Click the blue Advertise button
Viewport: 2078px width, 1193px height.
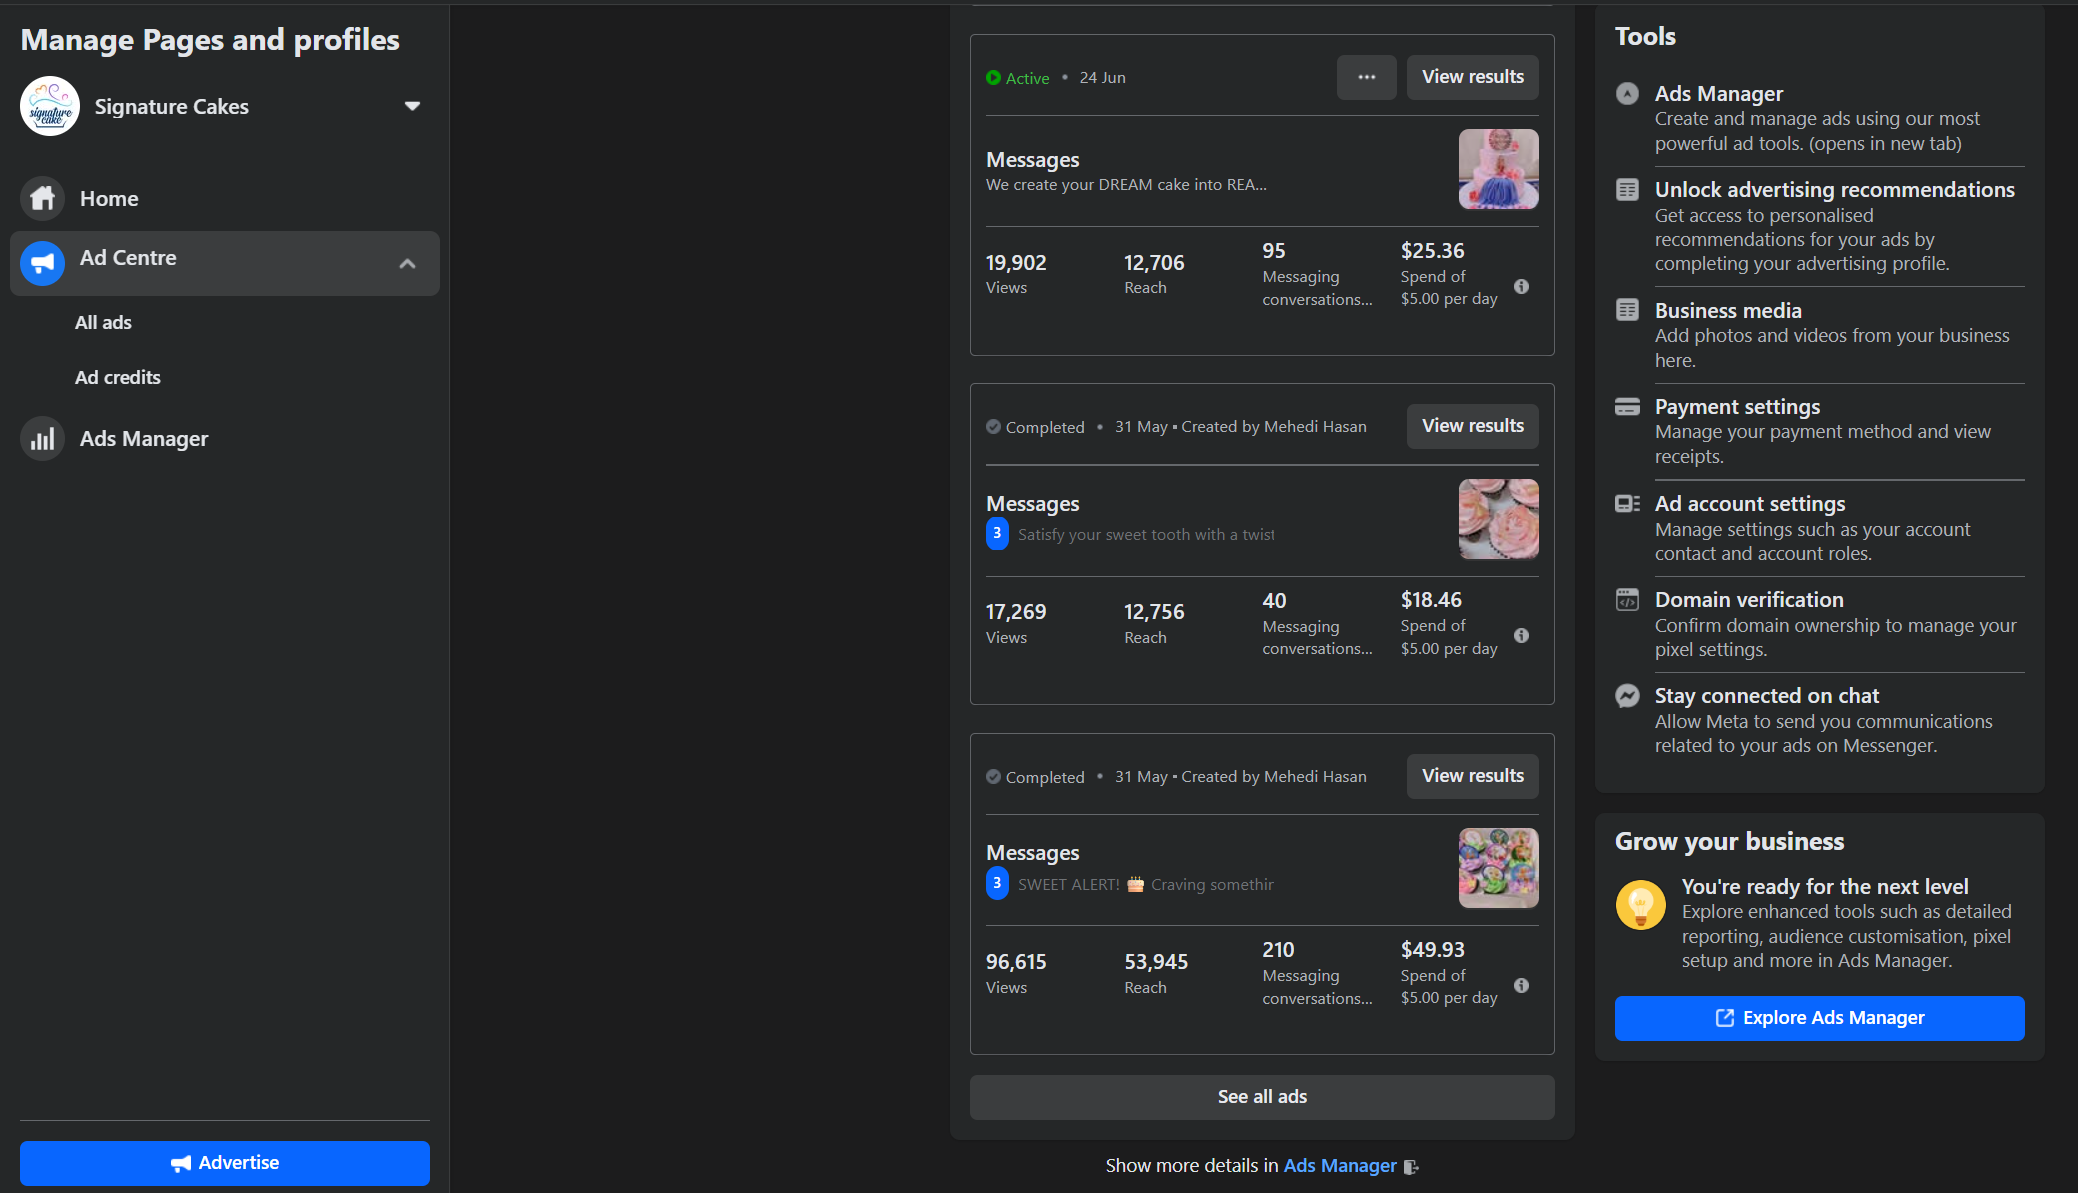pyautogui.click(x=225, y=1163)
